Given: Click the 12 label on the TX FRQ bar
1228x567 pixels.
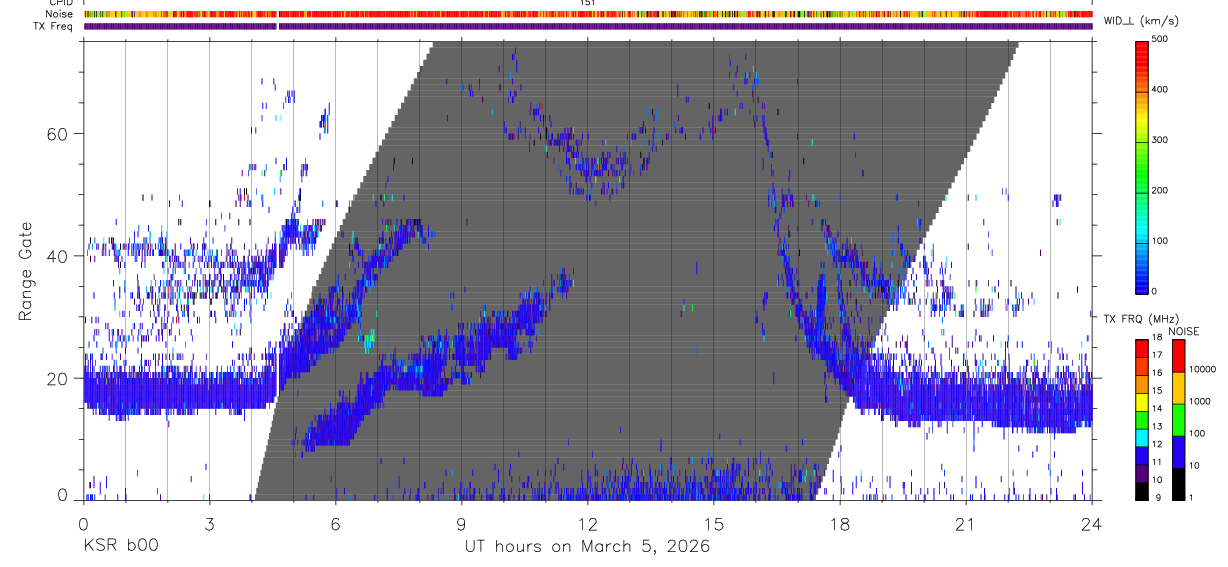Looking at the screenshot, I should [1157, 444].
